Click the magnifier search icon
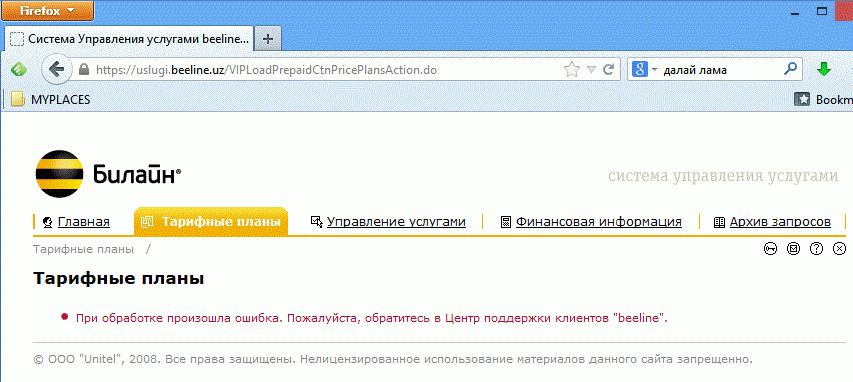This screenshot has height=382, width=853. [x=790, y=69]
